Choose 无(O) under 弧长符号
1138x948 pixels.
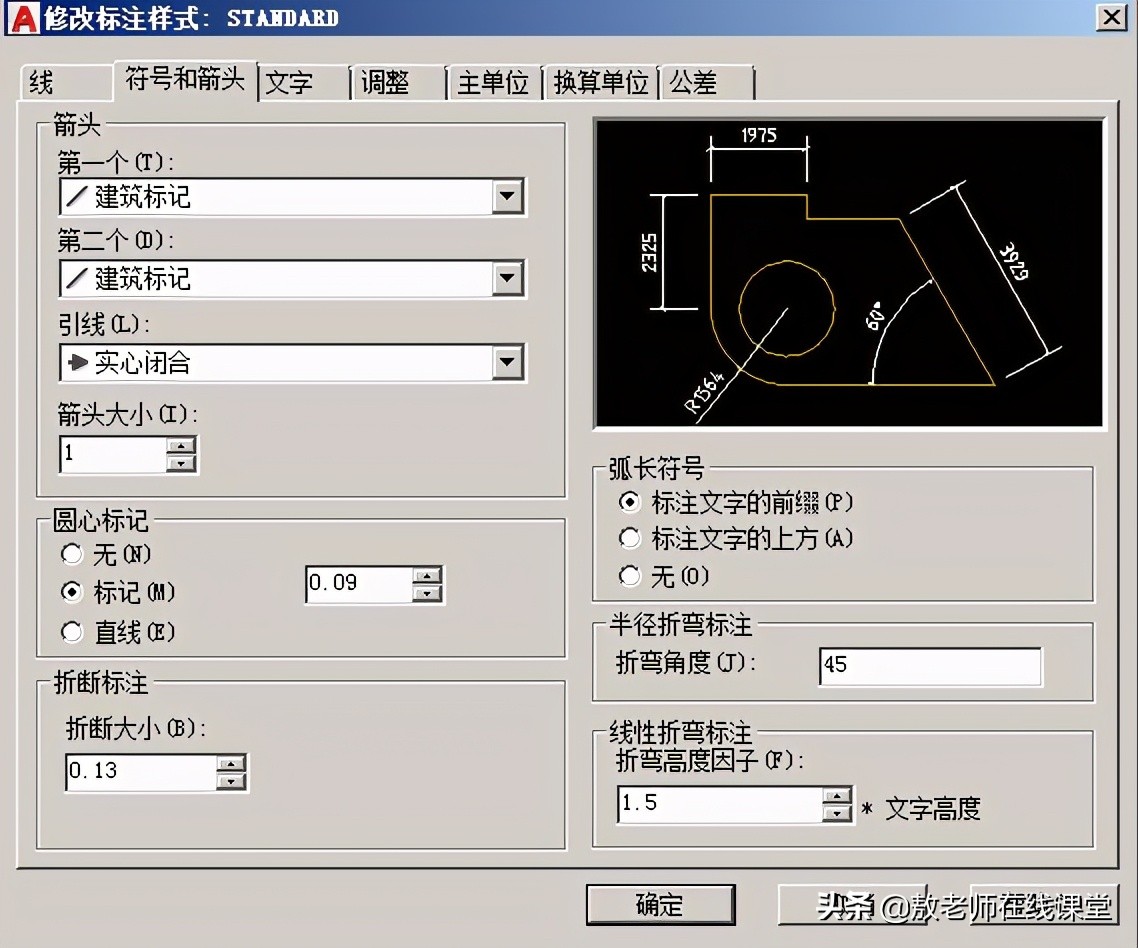click(x=630, y=575)
